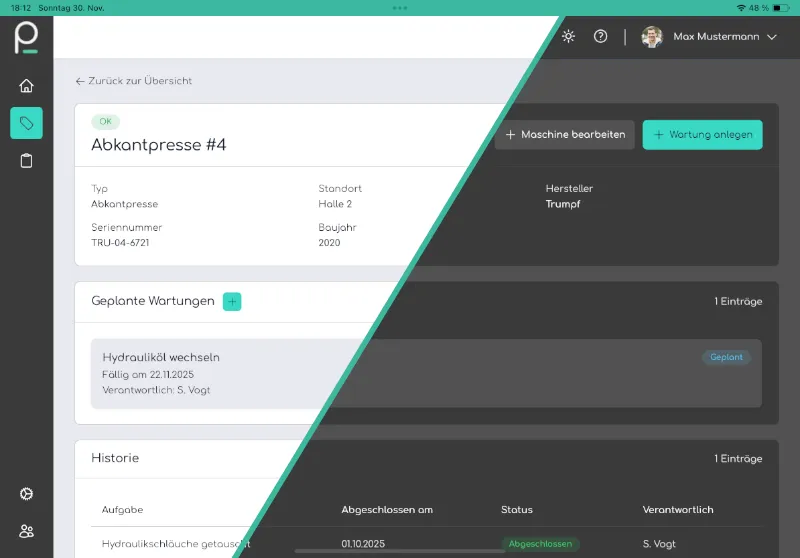This screenshot has height=558, width=800.
Task: Toggle light mode via sun icon
Action: coord(568,36)
